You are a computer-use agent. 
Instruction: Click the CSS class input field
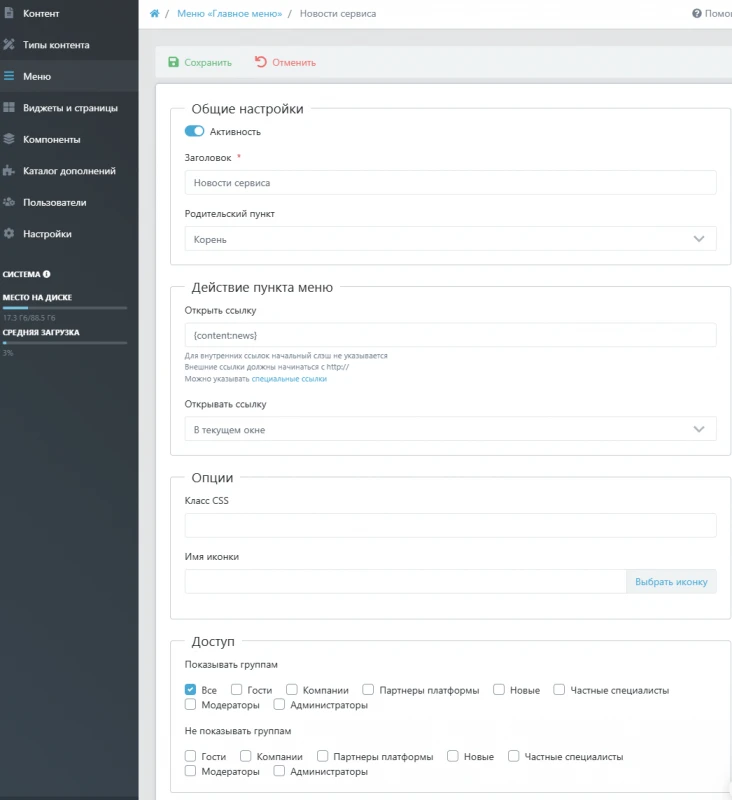(450, 525)
